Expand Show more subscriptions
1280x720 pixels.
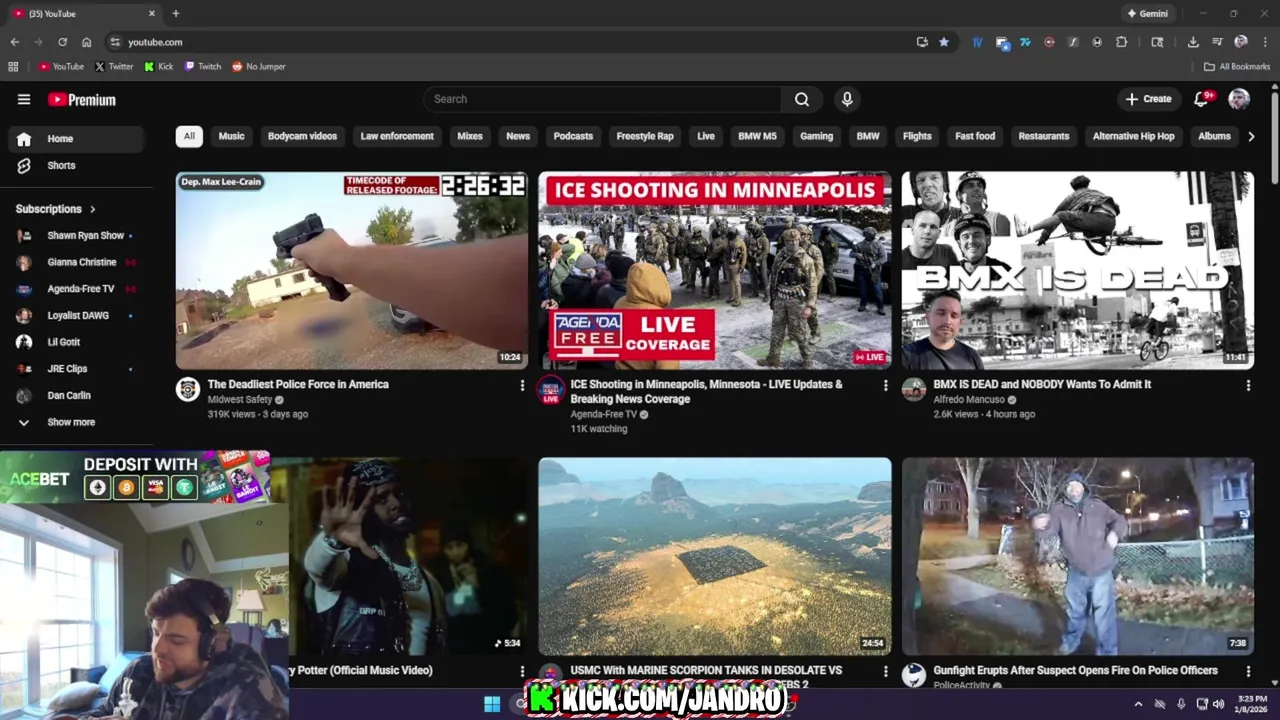coord(76,422)
